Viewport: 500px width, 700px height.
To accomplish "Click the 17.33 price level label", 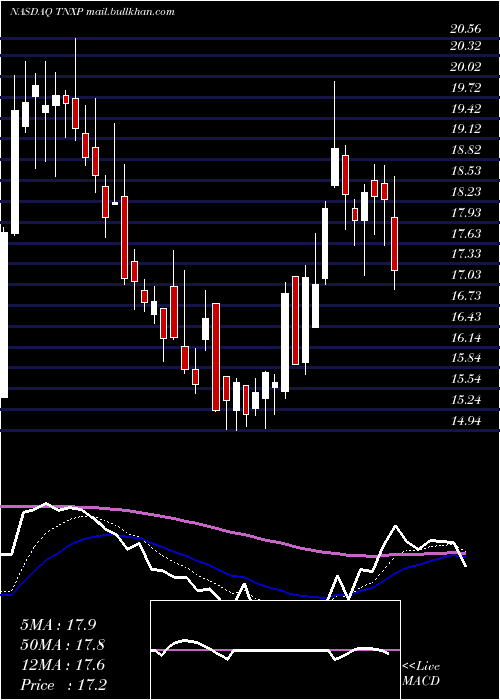I will [x=466, y=254].
